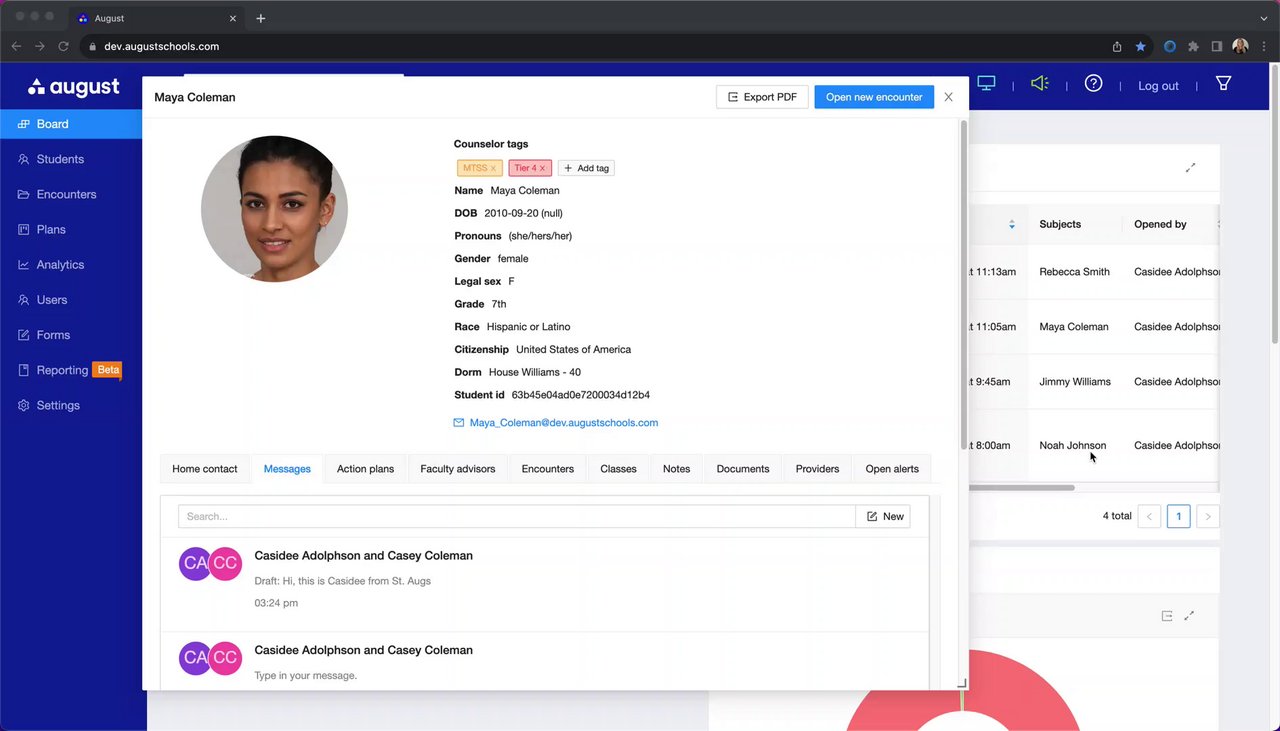Remove the Tier 4 counselor tag
This screenshot has width=1280, height=731.
pos(542,168)
